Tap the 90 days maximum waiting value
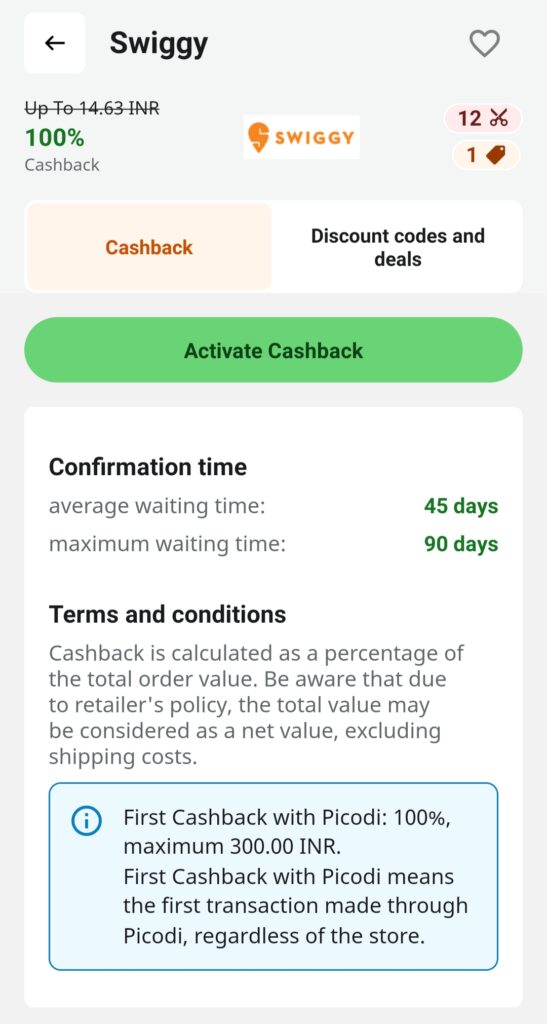The width and height of the screenshot is (547, 1024). point(461,544)
